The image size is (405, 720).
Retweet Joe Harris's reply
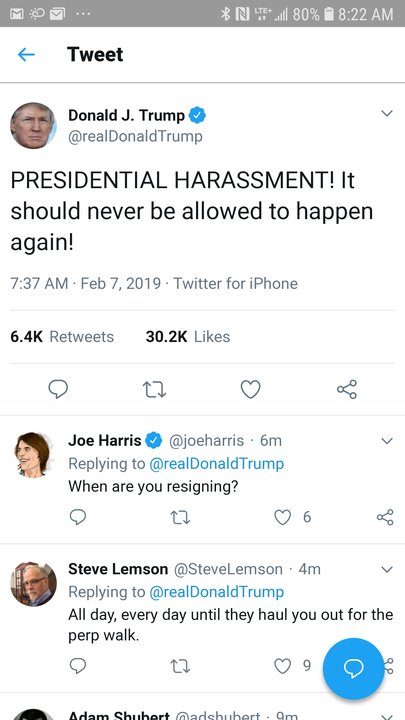[x=180, y=518]
